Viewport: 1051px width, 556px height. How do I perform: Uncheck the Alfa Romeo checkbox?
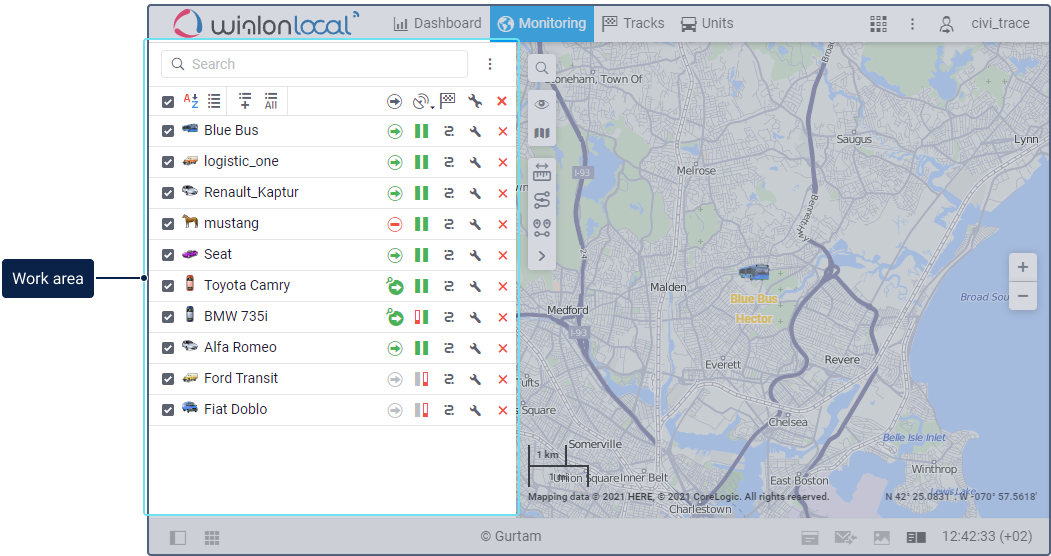pyautogui.click(x=168, y=348)
